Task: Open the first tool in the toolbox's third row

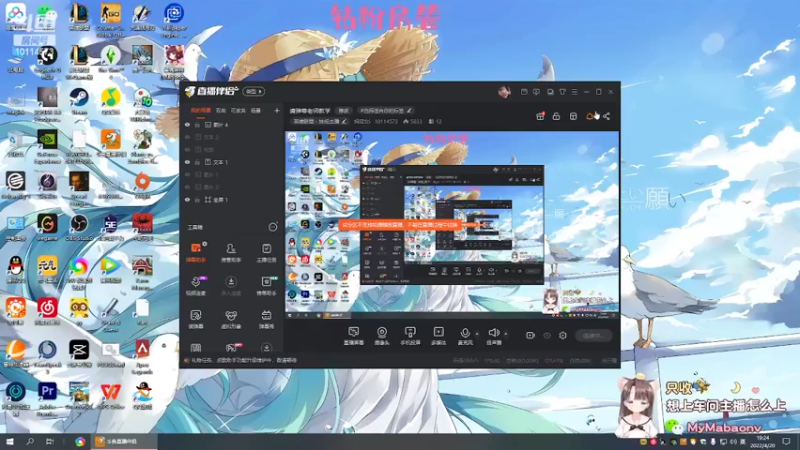Action: coord(196,319)
